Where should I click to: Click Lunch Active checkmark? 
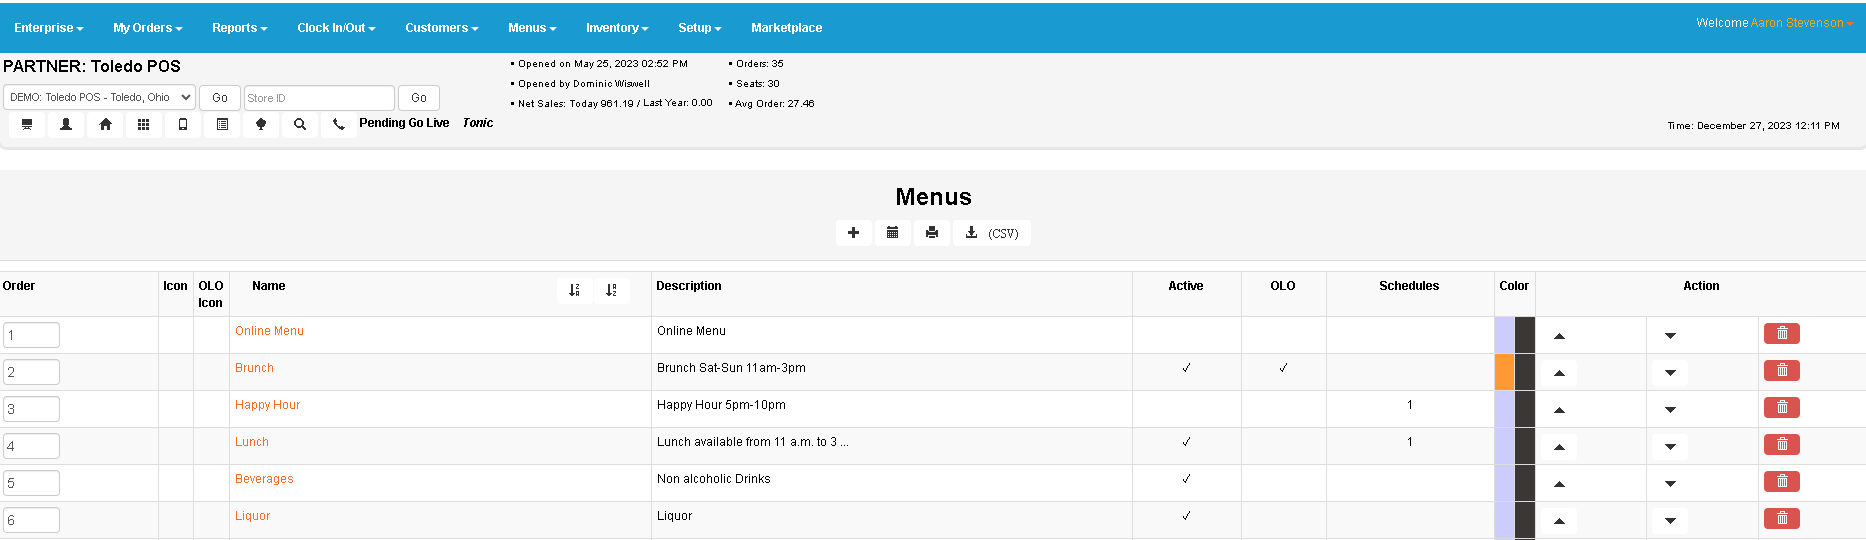click(1186, 442)
